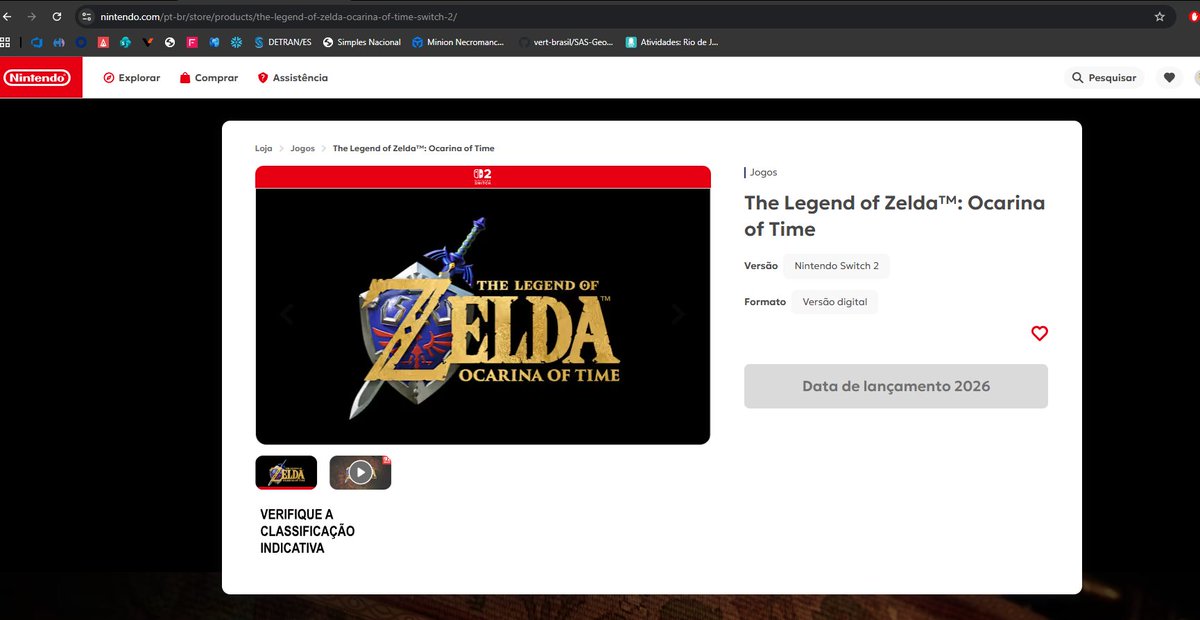Open the user profile avatar
Image resolution: width=1200 pixels, height=620 pixels.
coord(1197,77)
